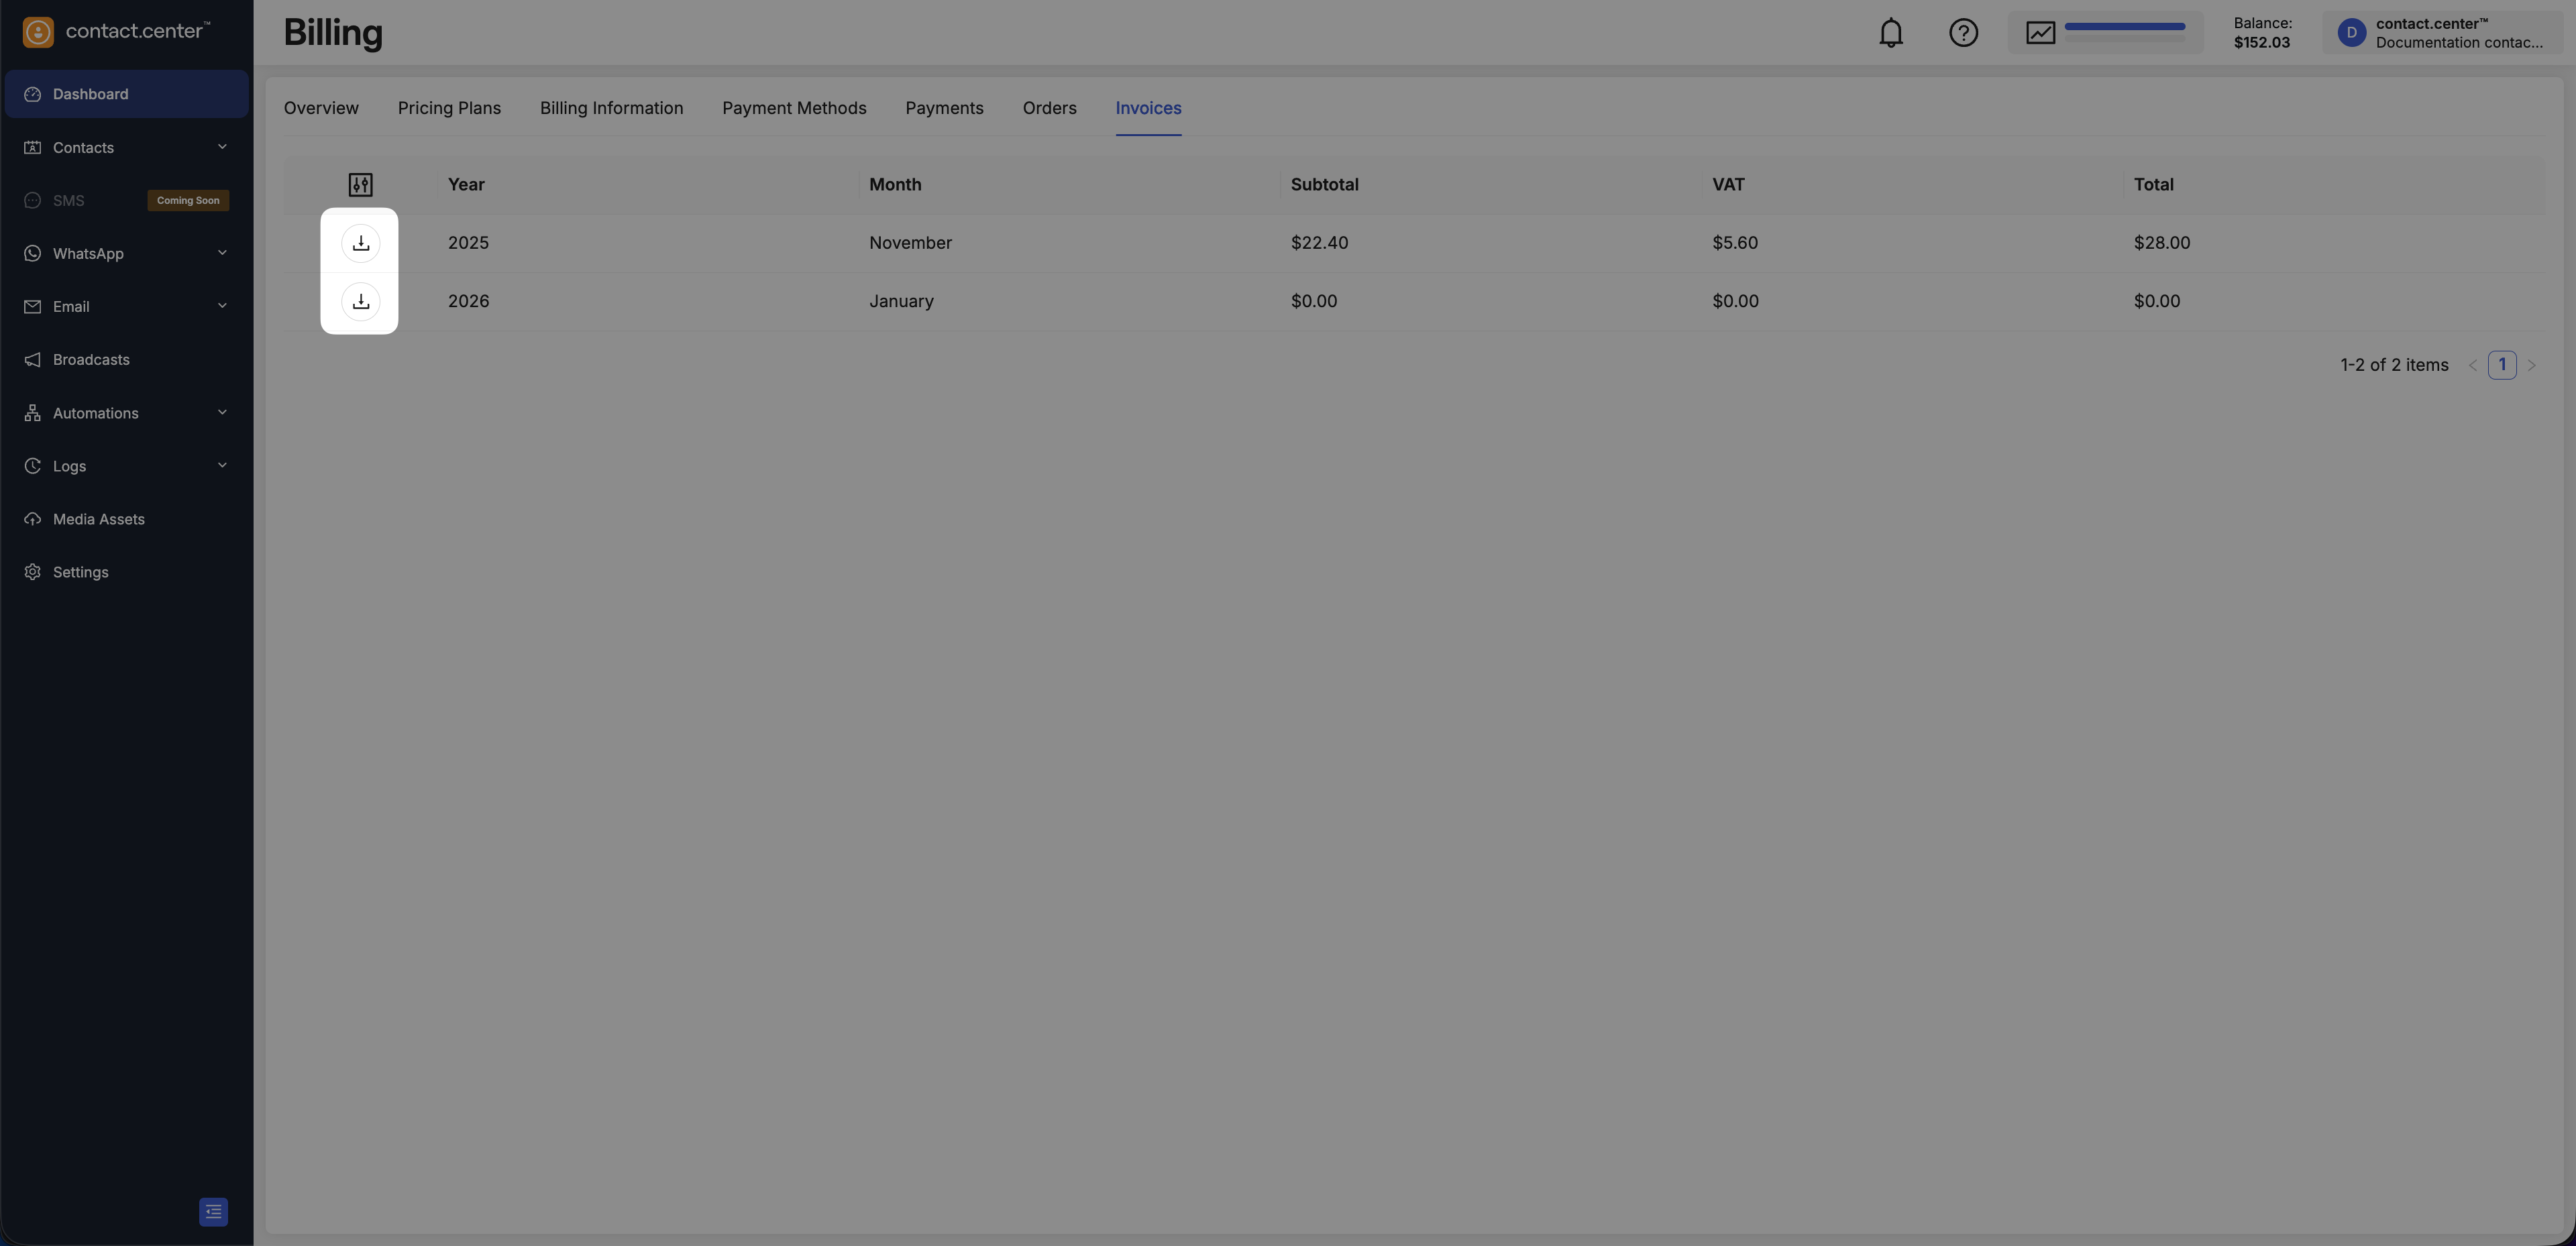Click the help question mark icon
The image size is (2576, 1246).
(1963, 33)
